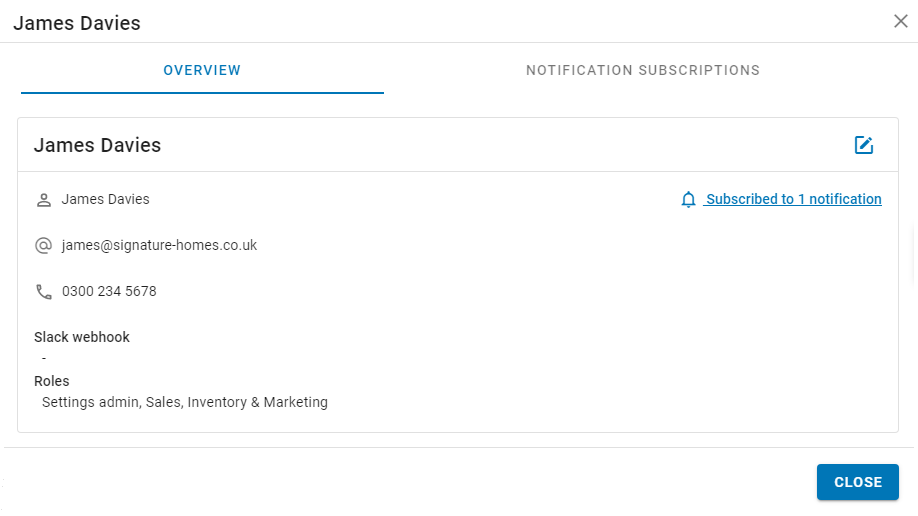Open the Subscribed to 1 notification link
Screen dimensions: 918x516
(x=793, y=199)
